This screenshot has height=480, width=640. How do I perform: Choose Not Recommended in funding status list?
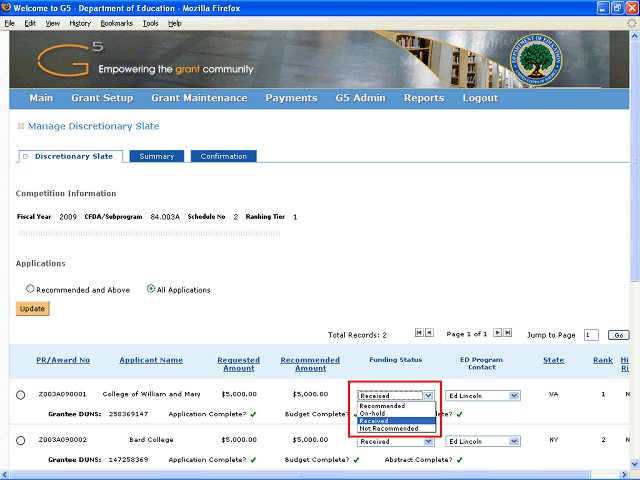(389, 429)
